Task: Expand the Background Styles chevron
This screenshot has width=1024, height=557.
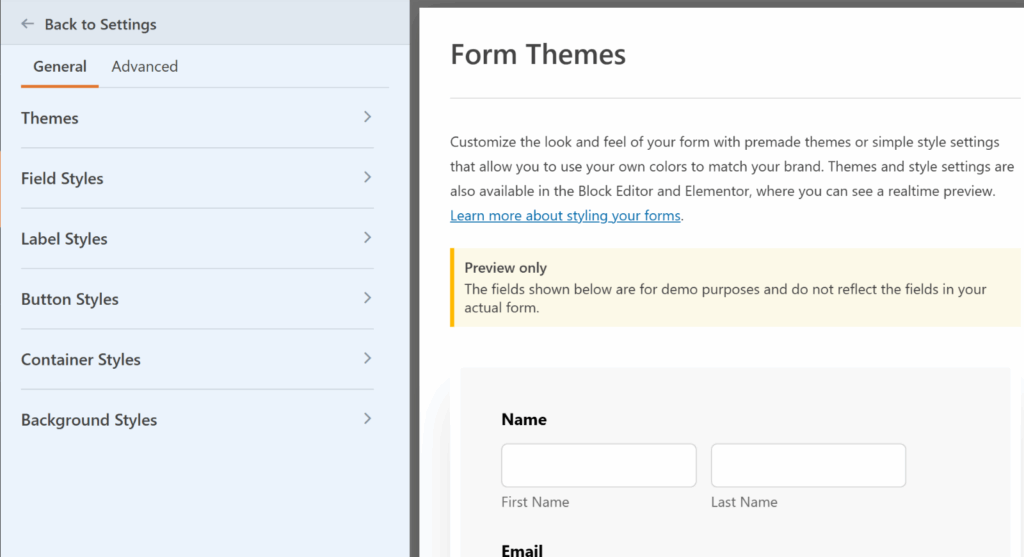Action: tap(368, 419)
